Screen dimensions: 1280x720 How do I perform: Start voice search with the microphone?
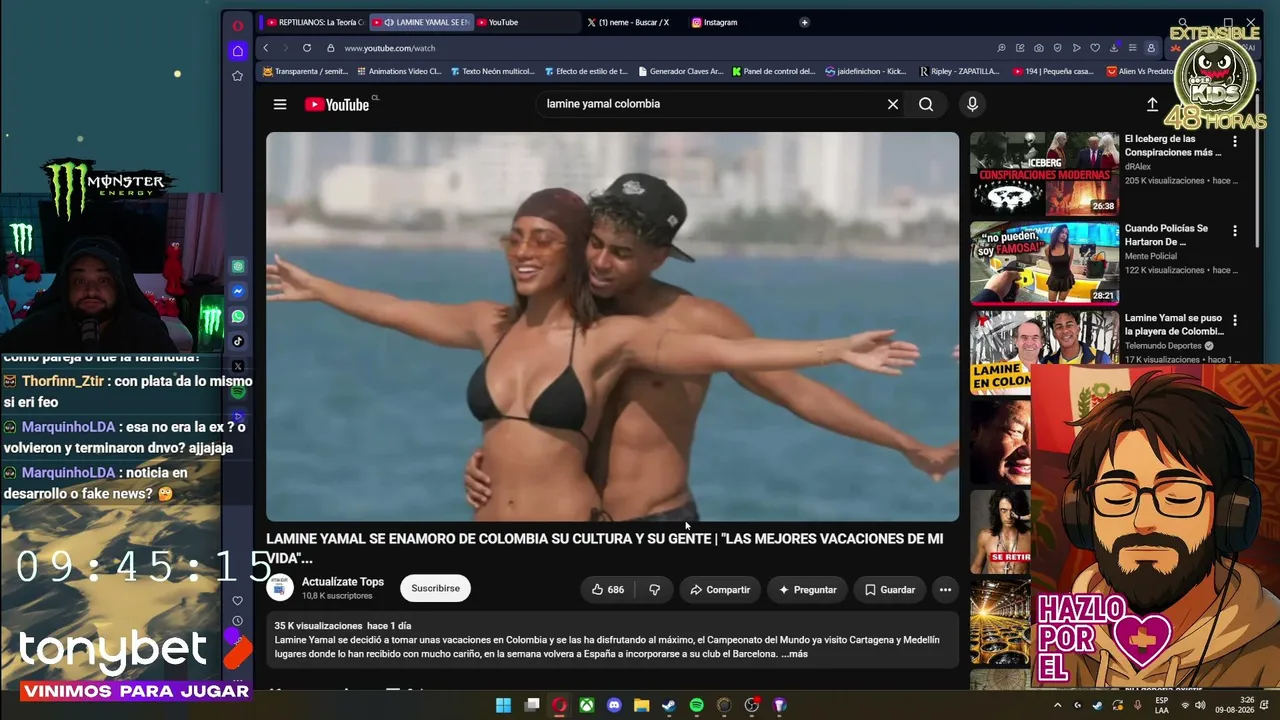(972, 104)
